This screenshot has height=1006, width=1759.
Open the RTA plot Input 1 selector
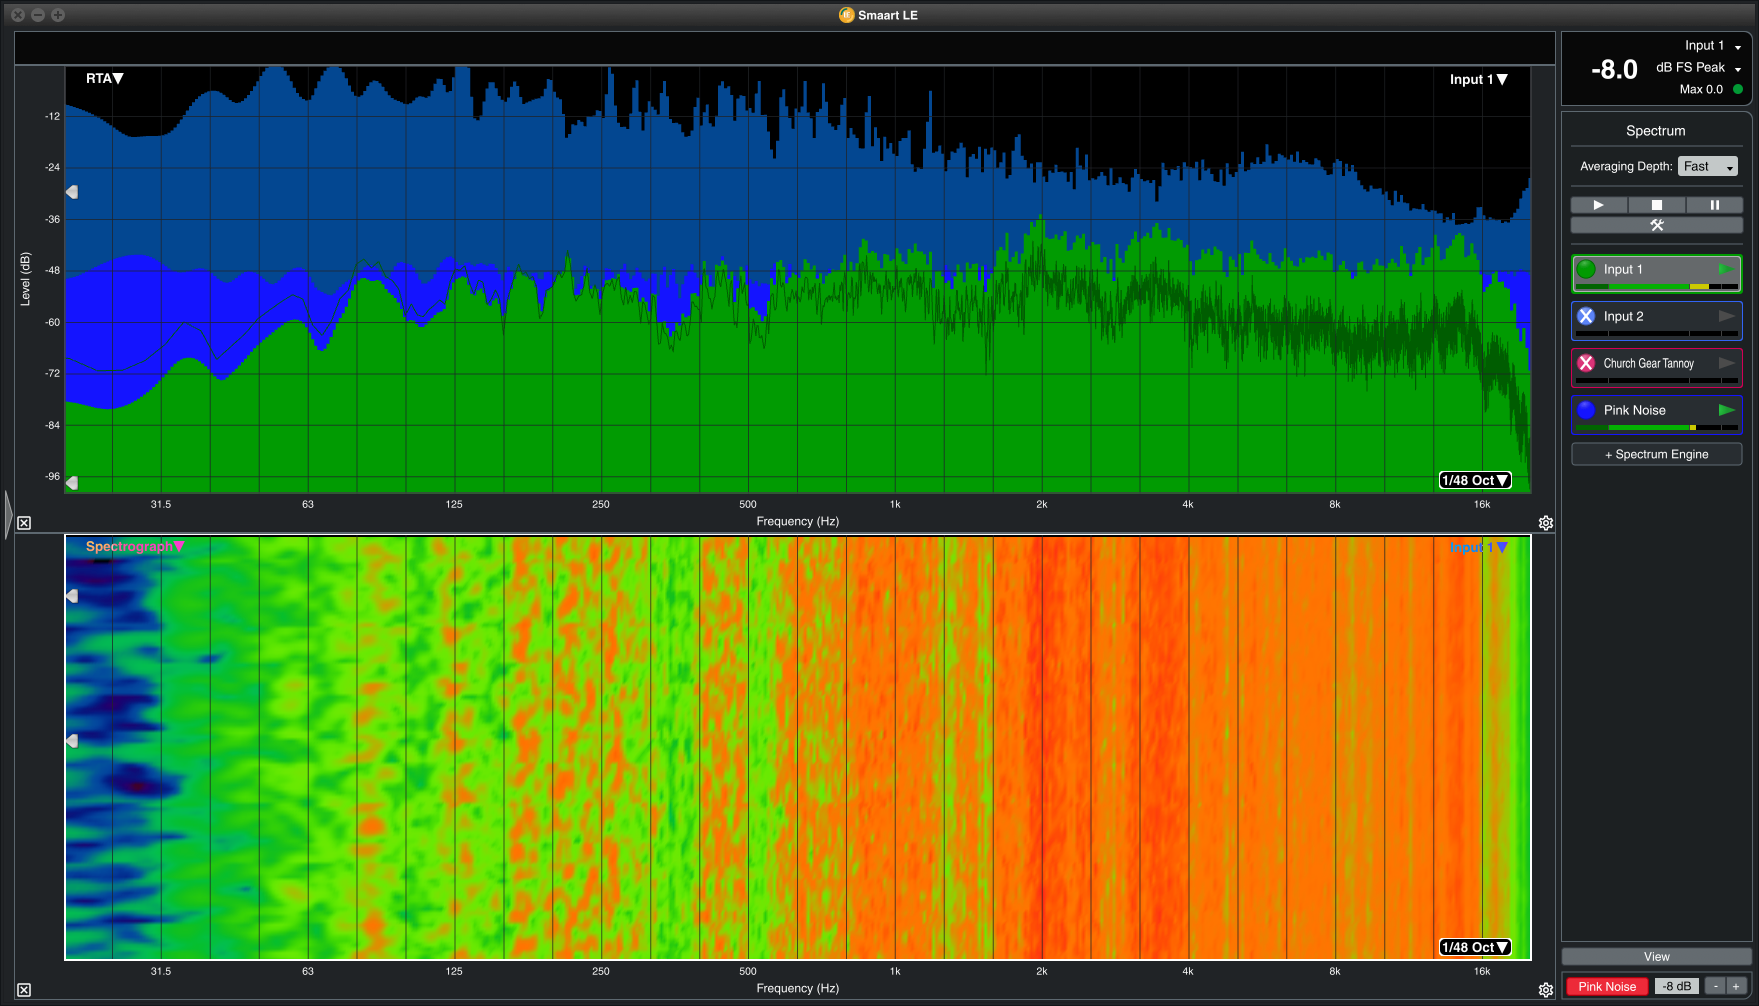point(1479,79)
